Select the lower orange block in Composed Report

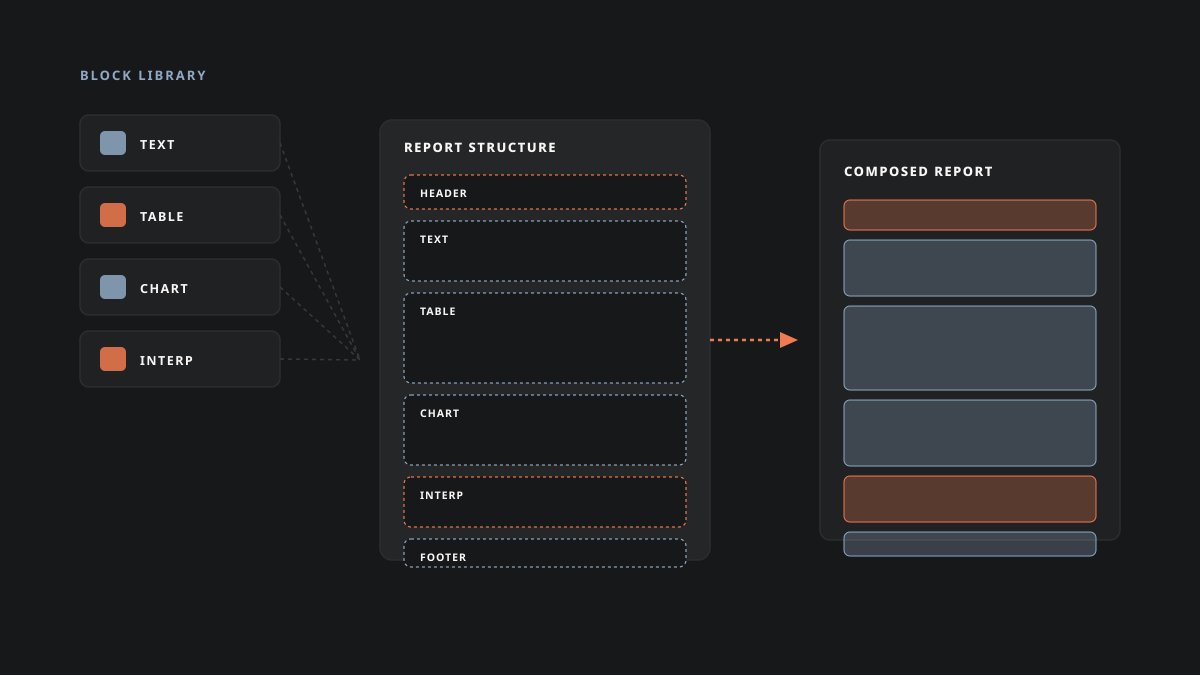tap(970, 499)
